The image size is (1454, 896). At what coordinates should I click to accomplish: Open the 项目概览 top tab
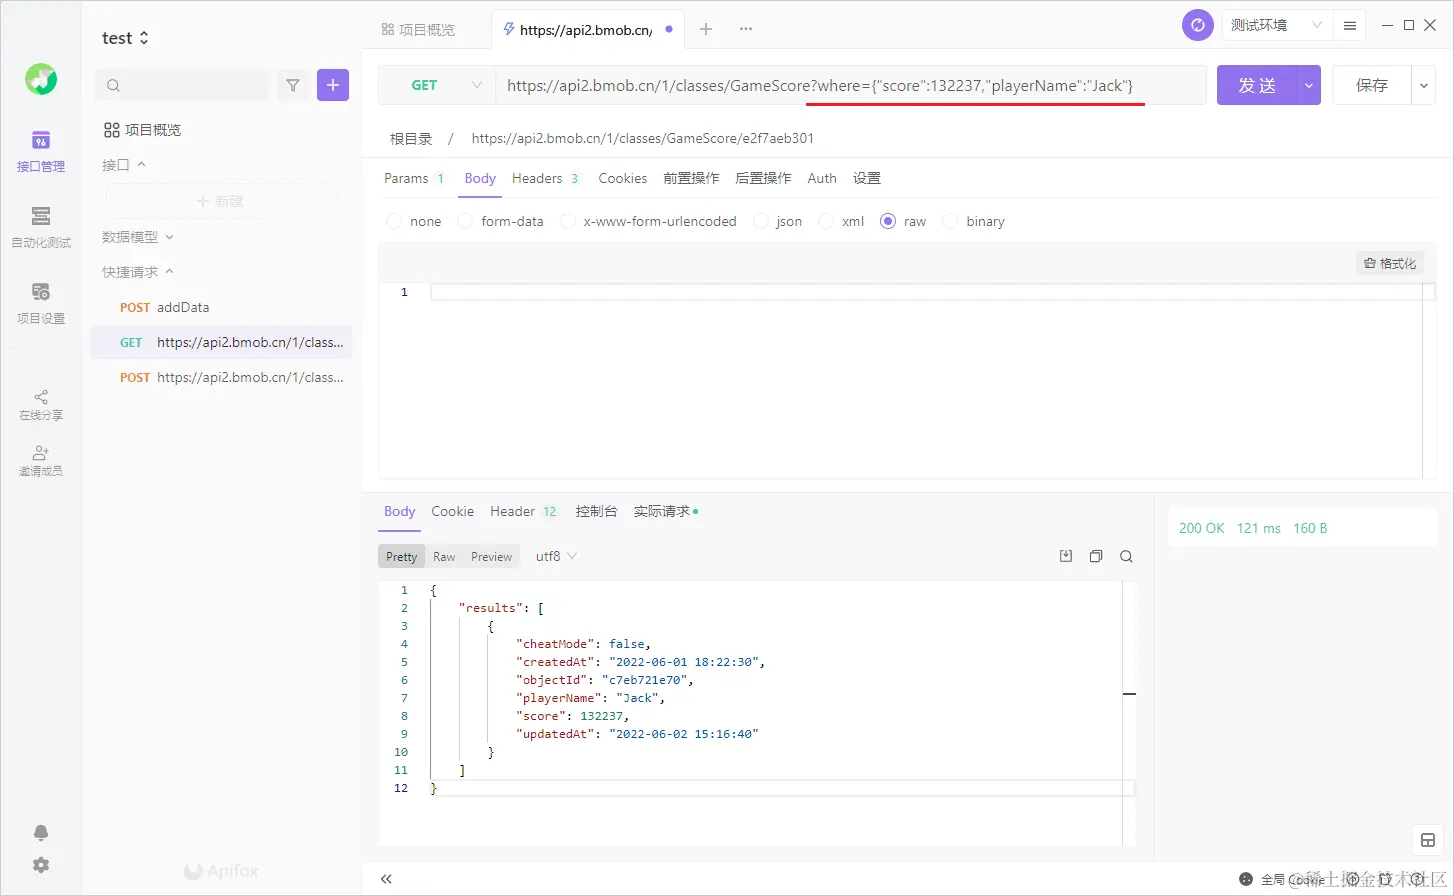pyautogui.click(x=418, y=29)
